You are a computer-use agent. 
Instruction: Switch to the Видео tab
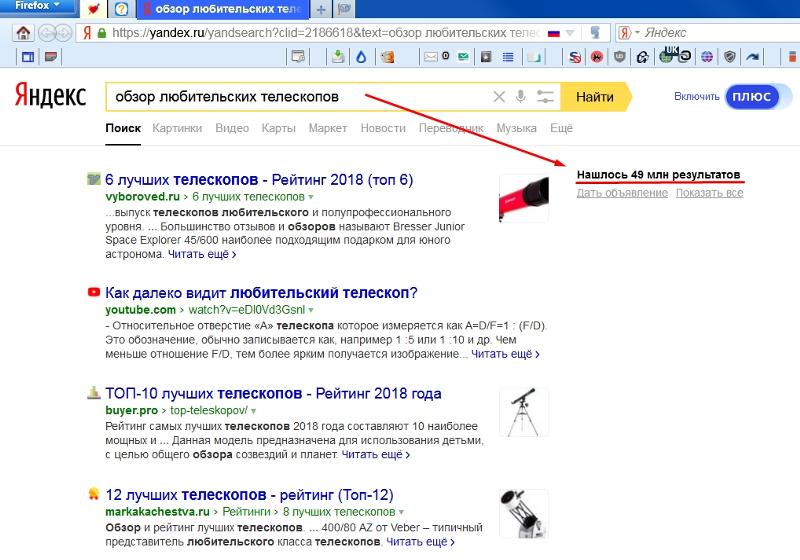(232, 128)
